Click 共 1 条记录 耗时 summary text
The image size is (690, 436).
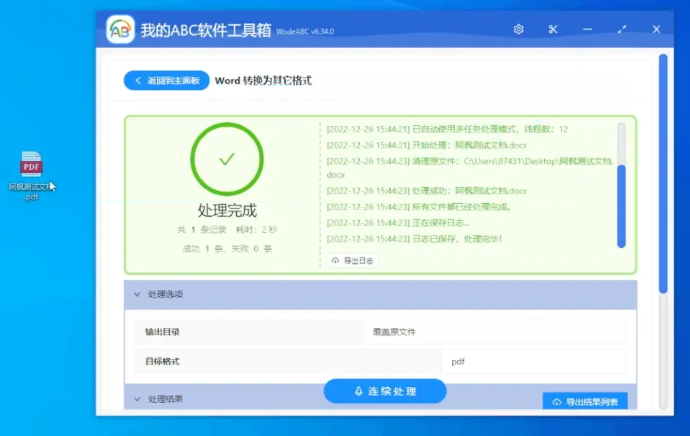[x=227, y=230]
